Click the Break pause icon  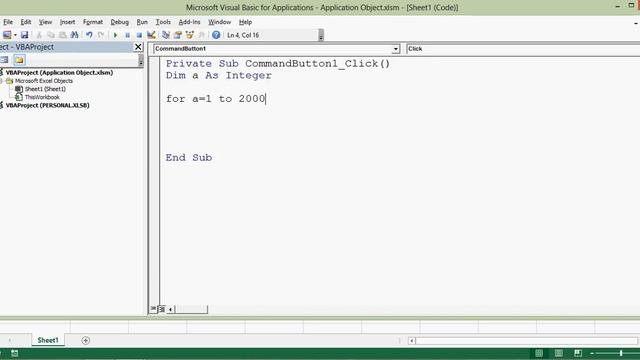click(127, 35)
